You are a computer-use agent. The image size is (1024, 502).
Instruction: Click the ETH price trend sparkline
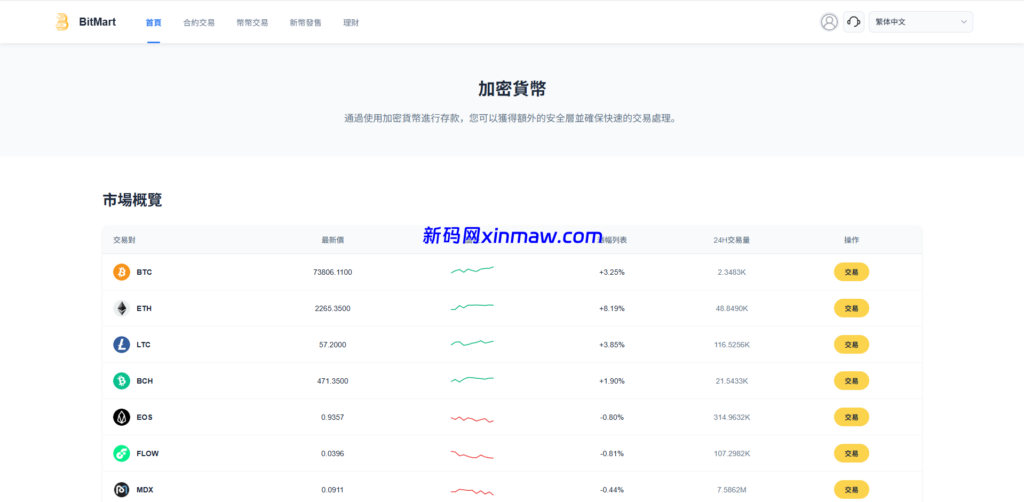[x=472, y=306]
